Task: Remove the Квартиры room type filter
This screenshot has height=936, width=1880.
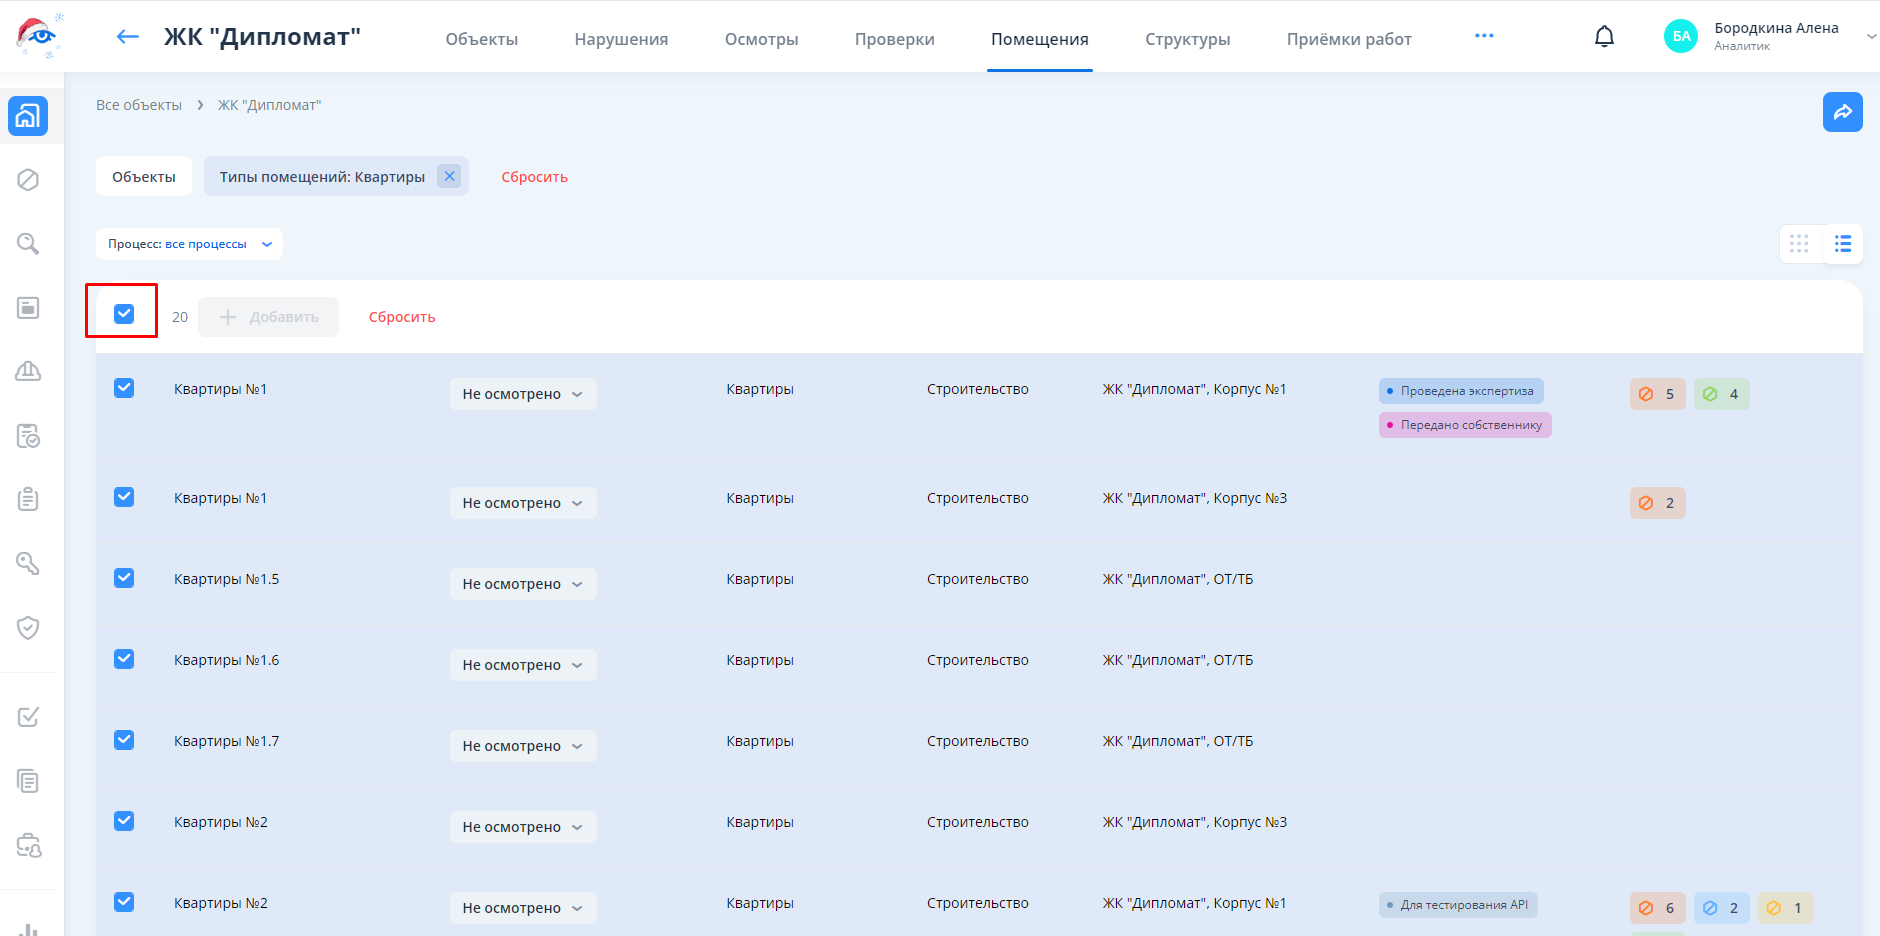Action: (x=449, y=176)
